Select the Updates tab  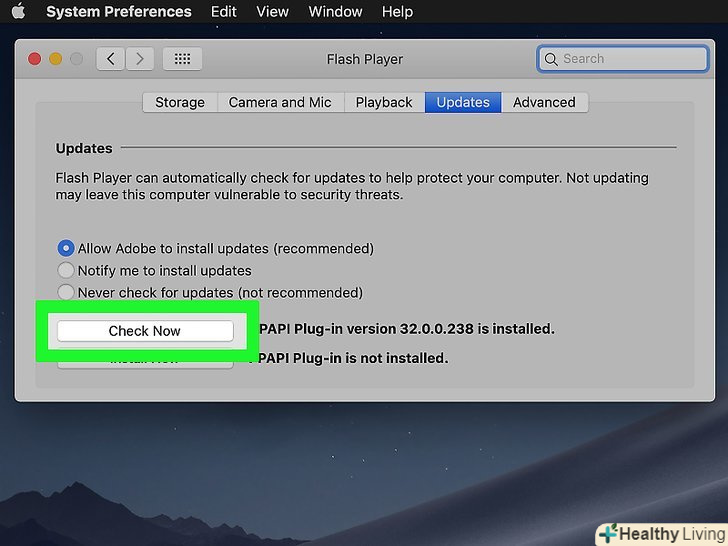pyautogui.click(x=463, y=102)
